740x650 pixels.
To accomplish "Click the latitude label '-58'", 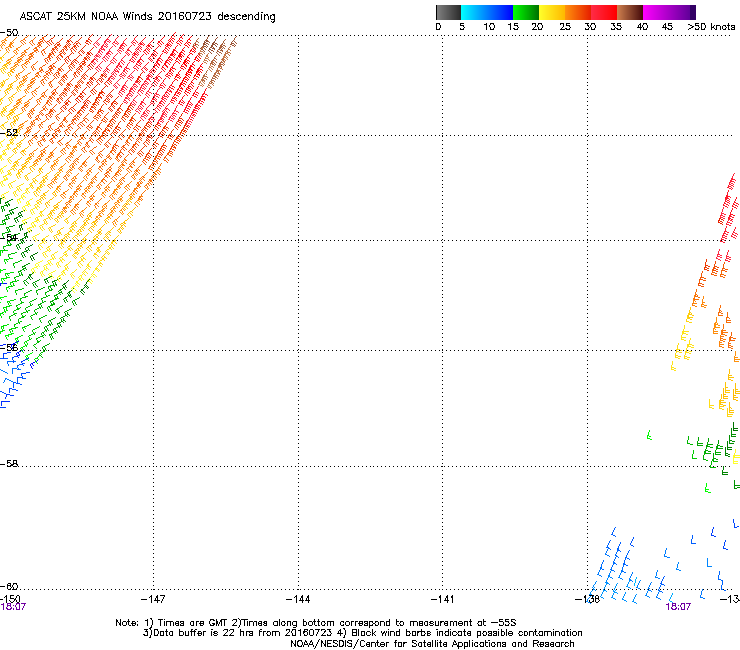I will tap(9, 464).
